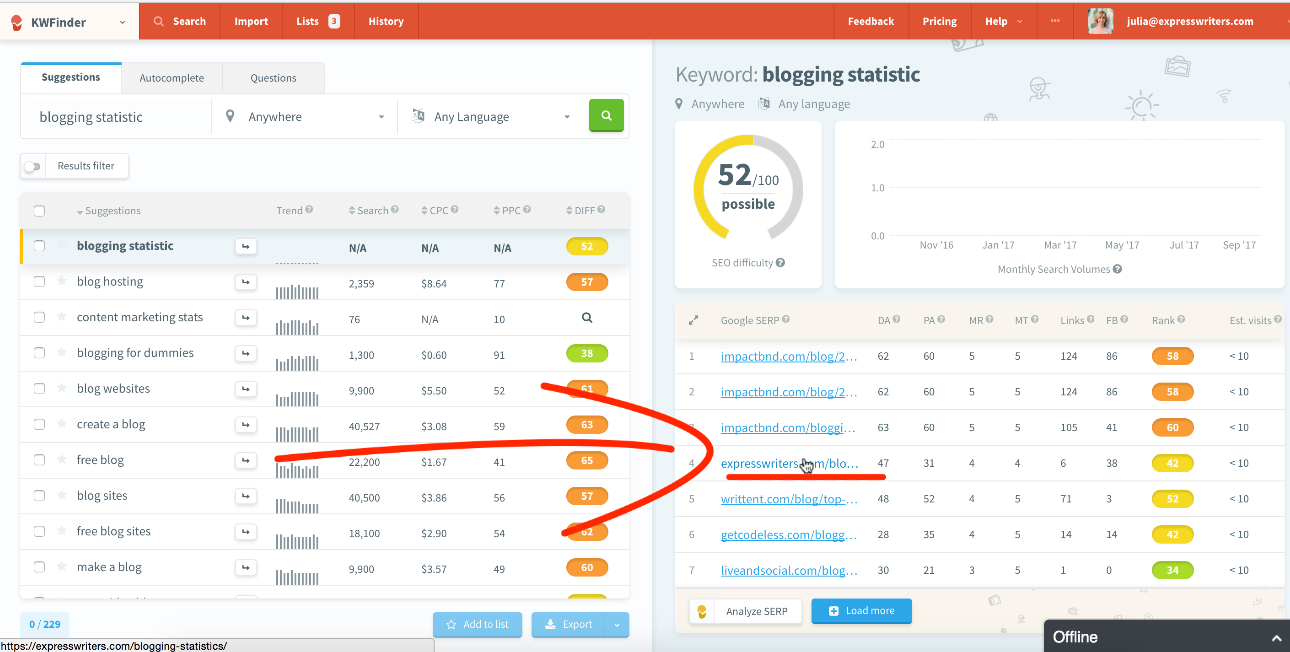Check the content marketing stats checkbox

pos(39,317)
